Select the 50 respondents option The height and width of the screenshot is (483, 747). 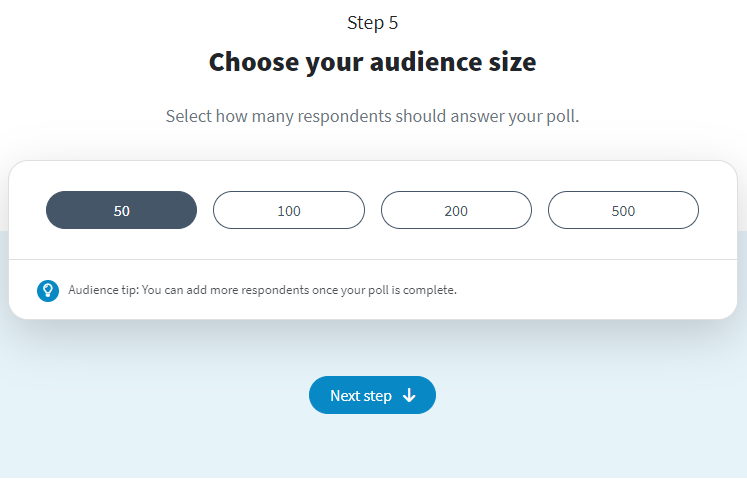coord(121,210)
